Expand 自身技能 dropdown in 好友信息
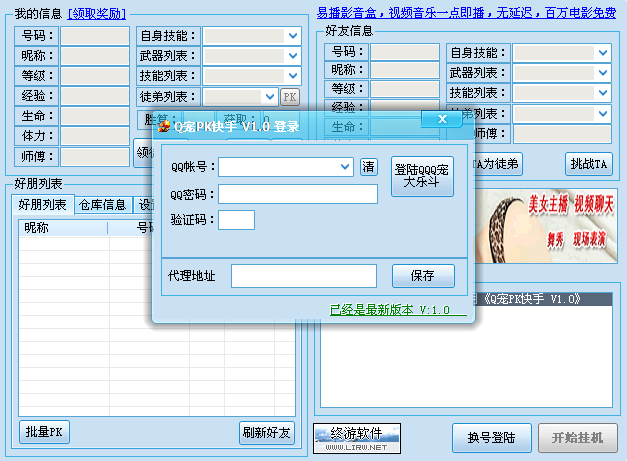 coord(603,53)
